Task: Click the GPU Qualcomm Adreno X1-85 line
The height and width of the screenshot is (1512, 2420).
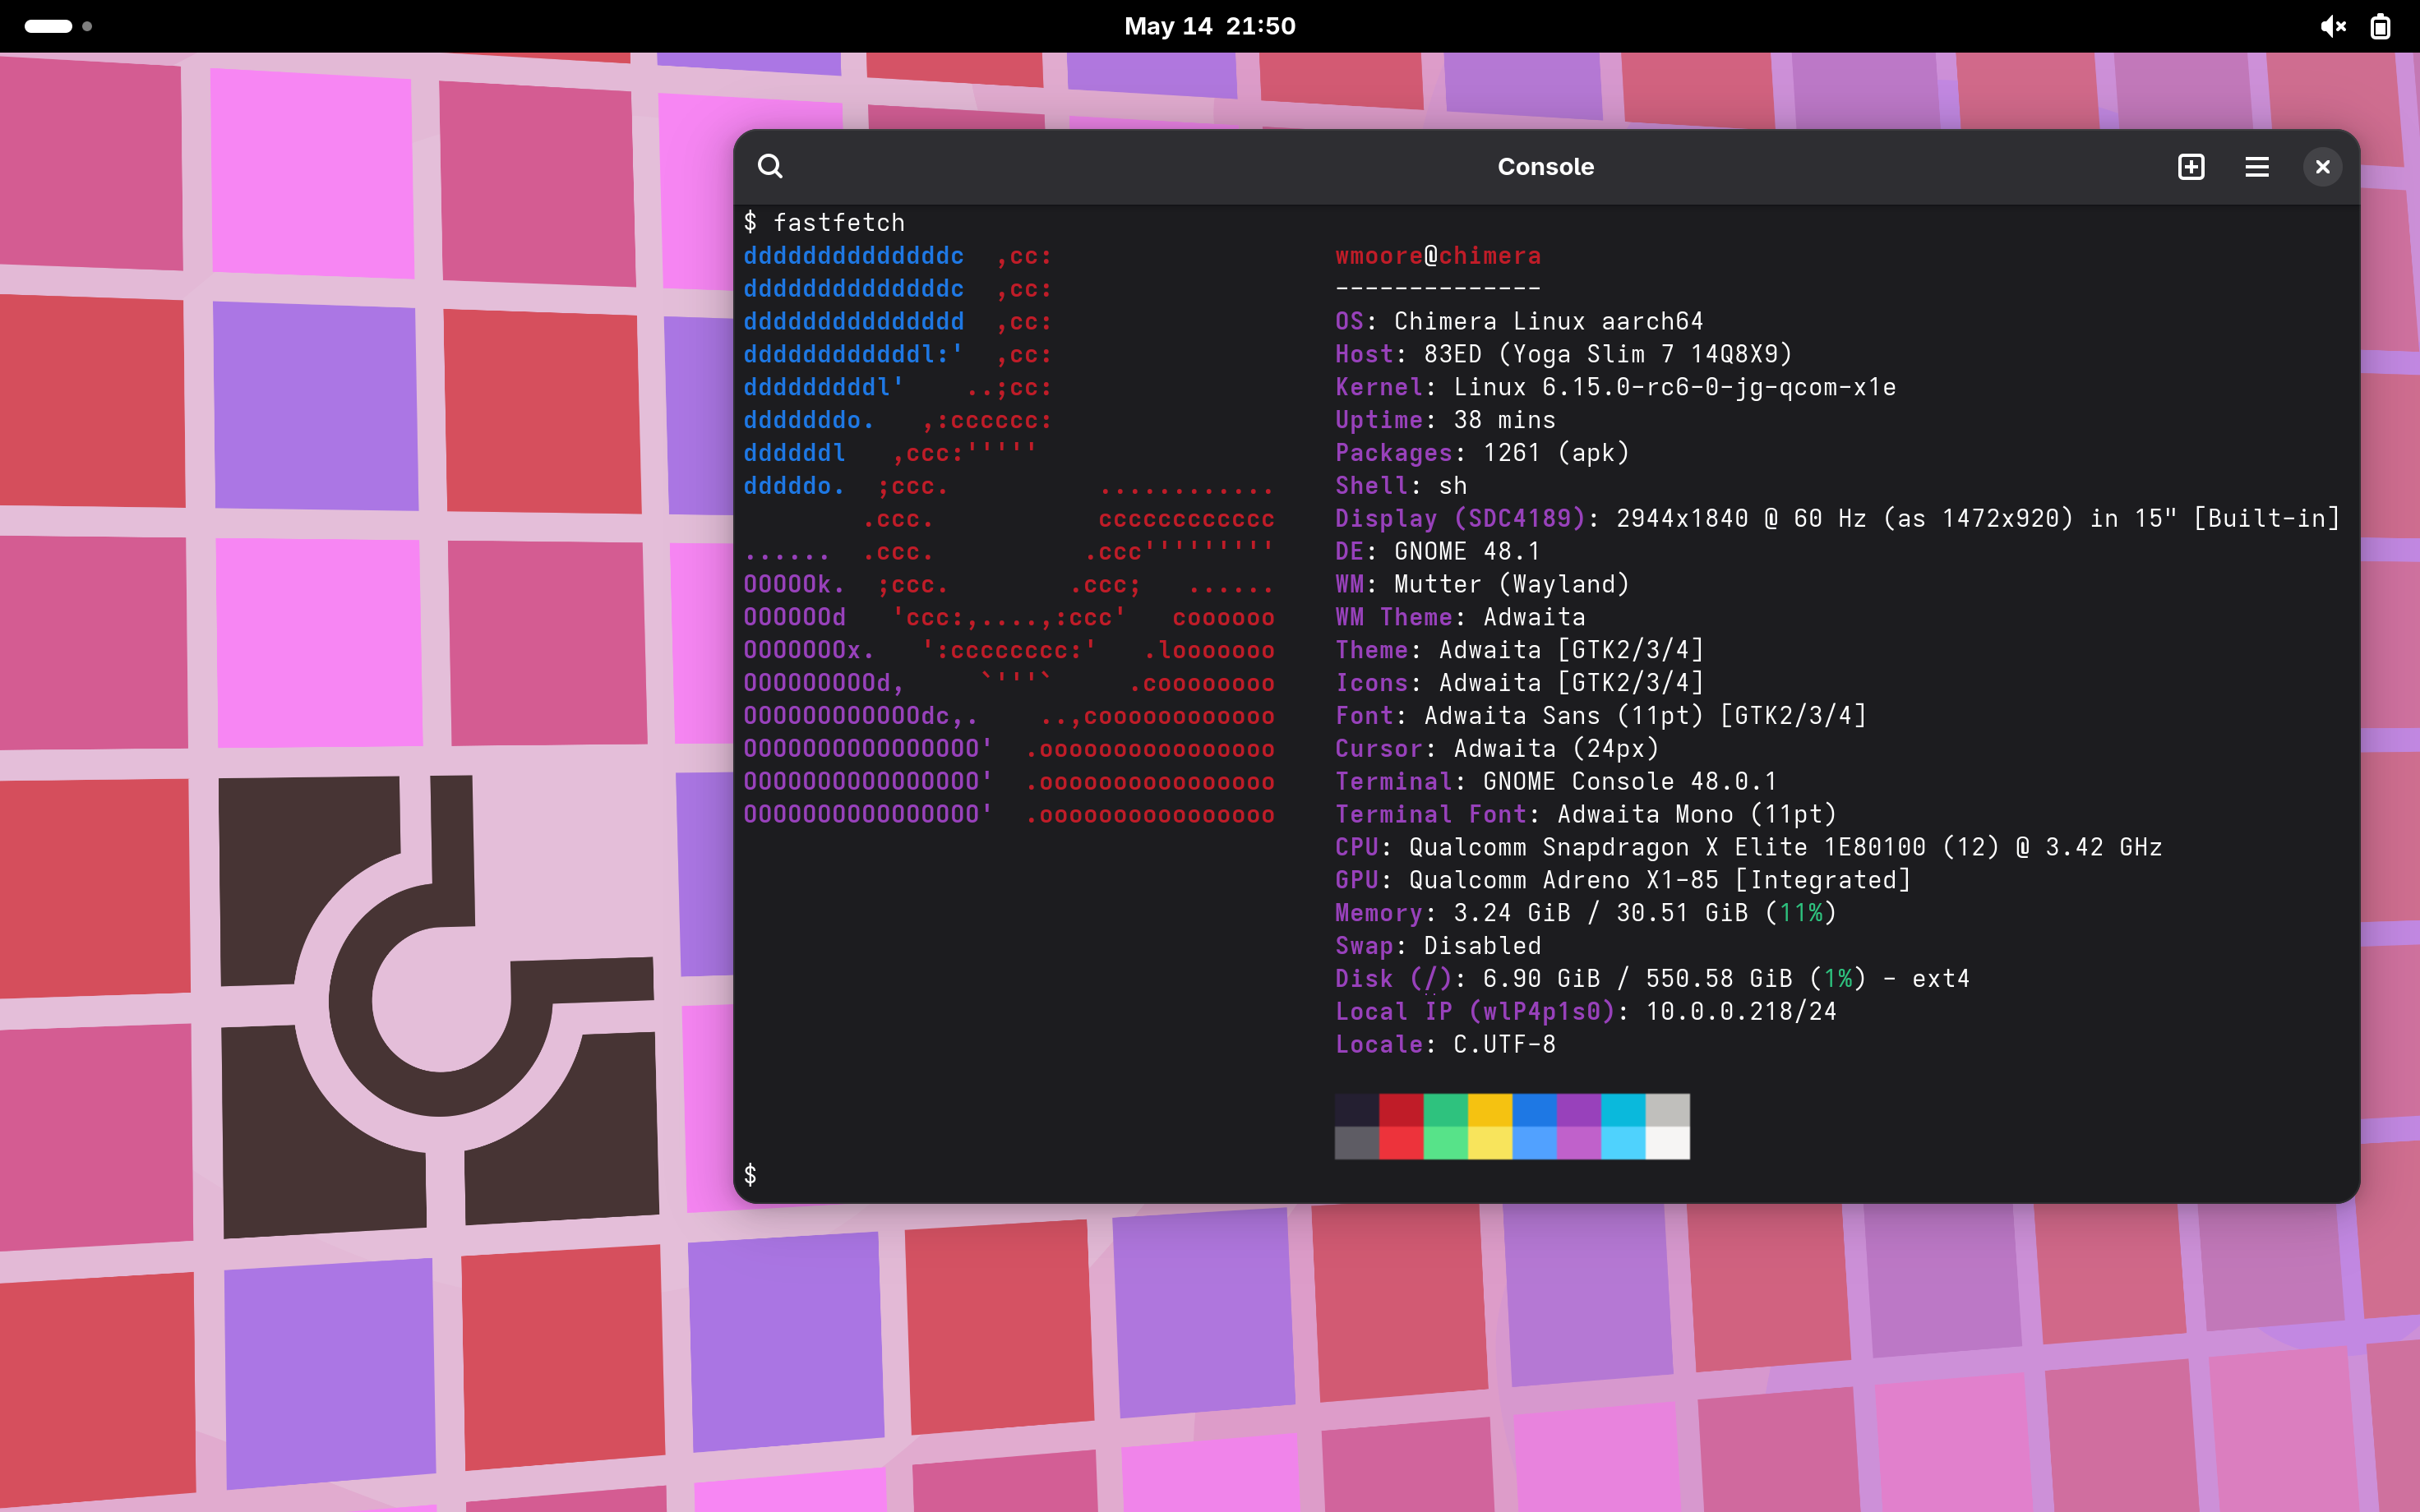Action: pos(1623,880)
